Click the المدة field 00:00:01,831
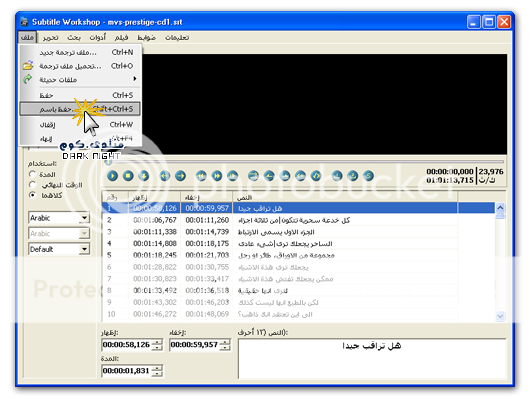Image resolution: width=530 pixels, height=399 pixels. (127, 371)
